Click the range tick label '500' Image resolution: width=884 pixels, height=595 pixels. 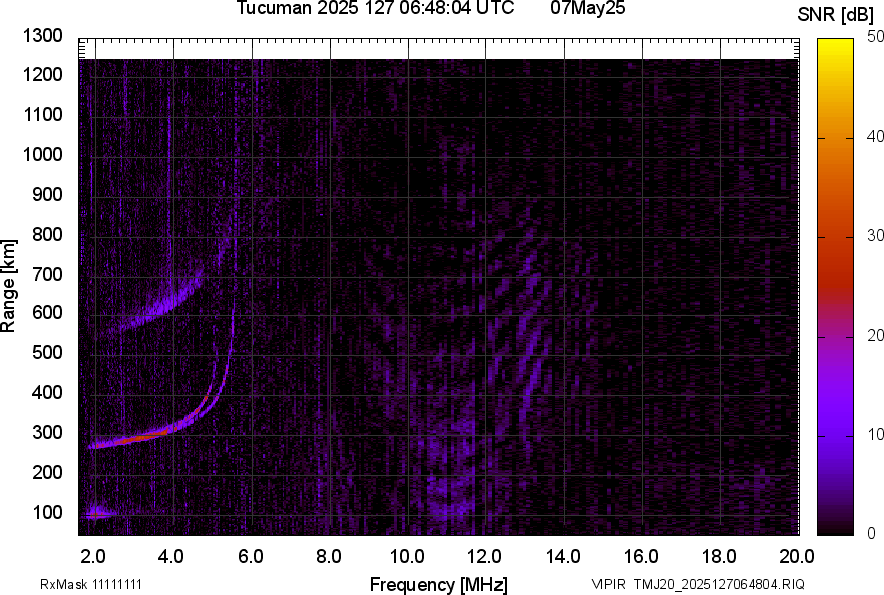coord(47,352)
